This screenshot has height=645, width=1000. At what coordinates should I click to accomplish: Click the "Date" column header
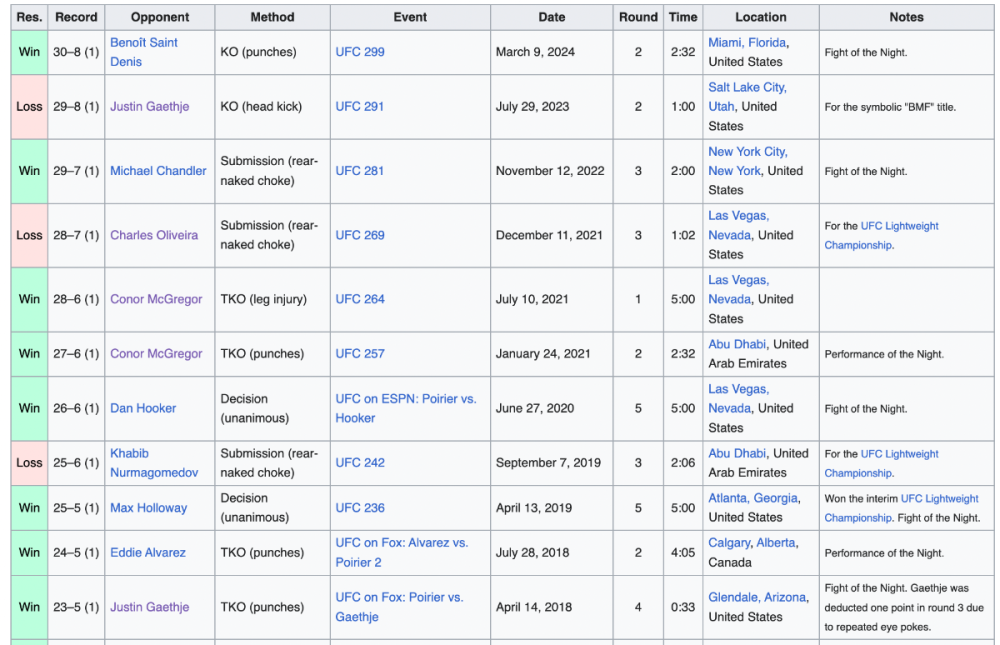click(x=552, y=17)
